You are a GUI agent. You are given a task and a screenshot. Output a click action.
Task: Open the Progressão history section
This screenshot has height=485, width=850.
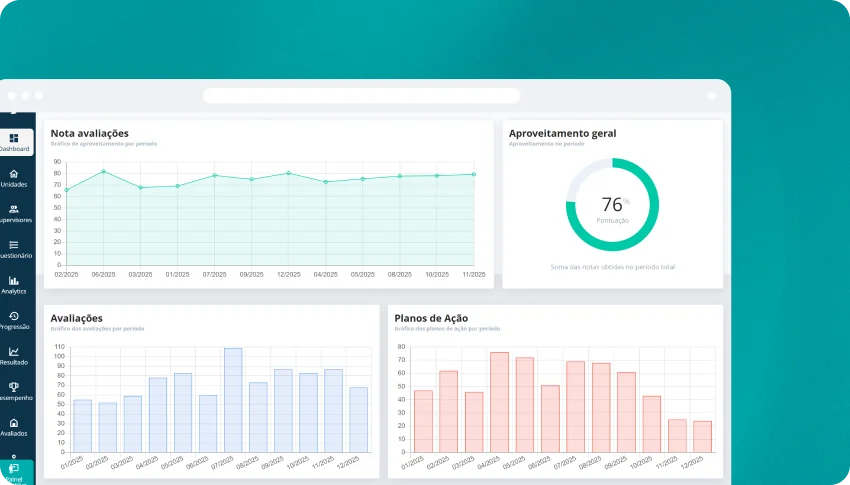[x=15, y=320]
